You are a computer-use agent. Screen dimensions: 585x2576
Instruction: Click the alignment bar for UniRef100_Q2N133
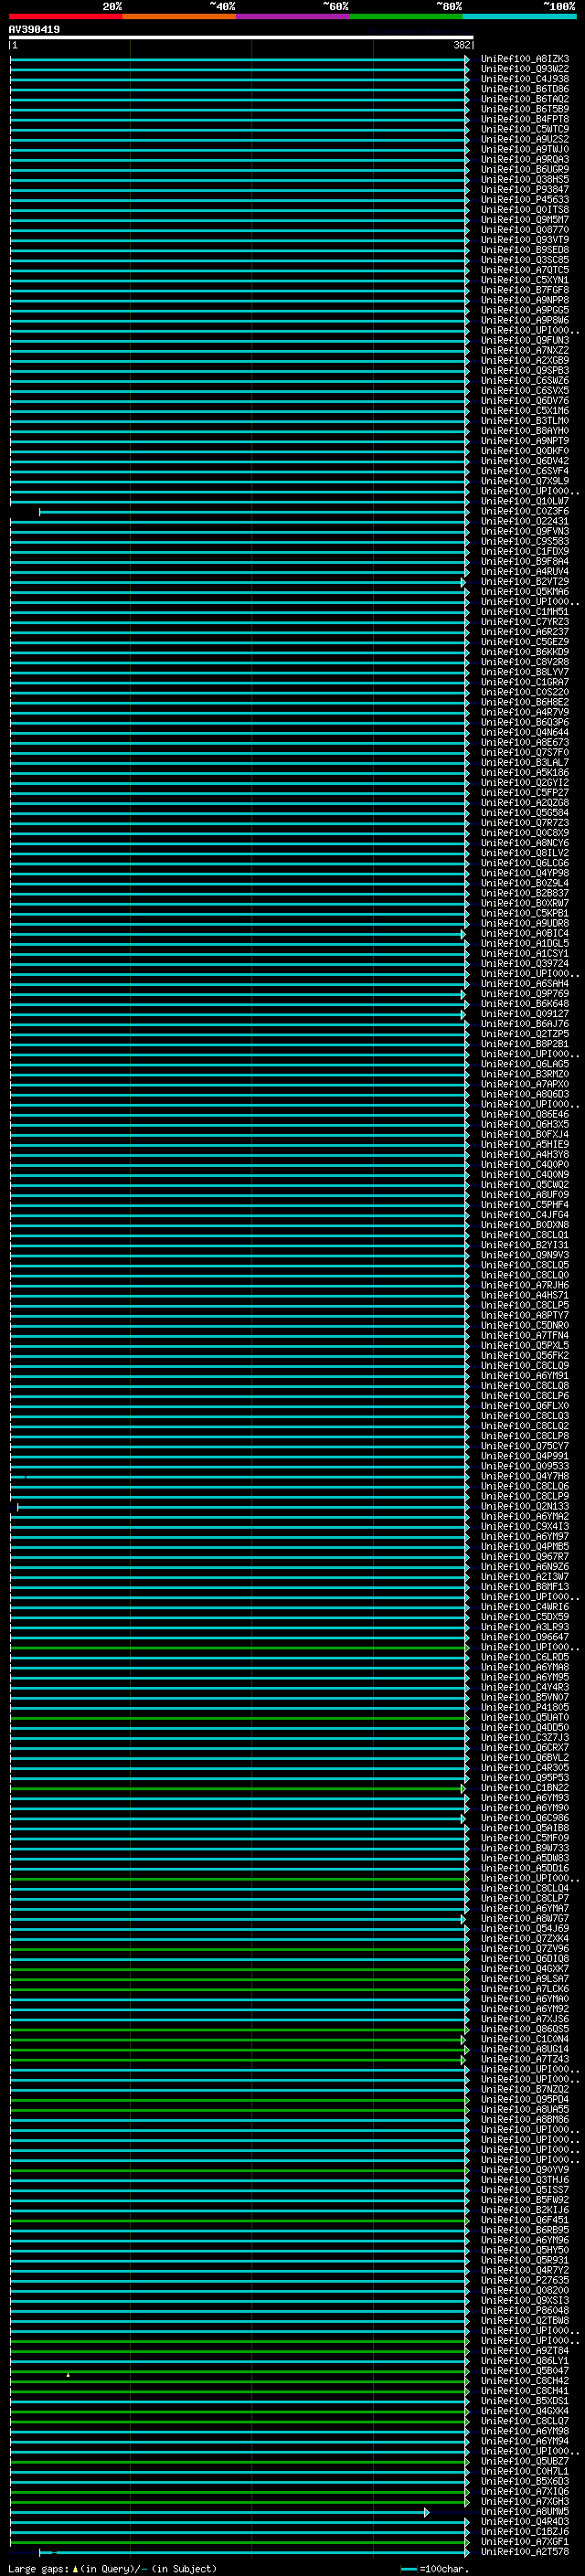[x=243, y=1507]
